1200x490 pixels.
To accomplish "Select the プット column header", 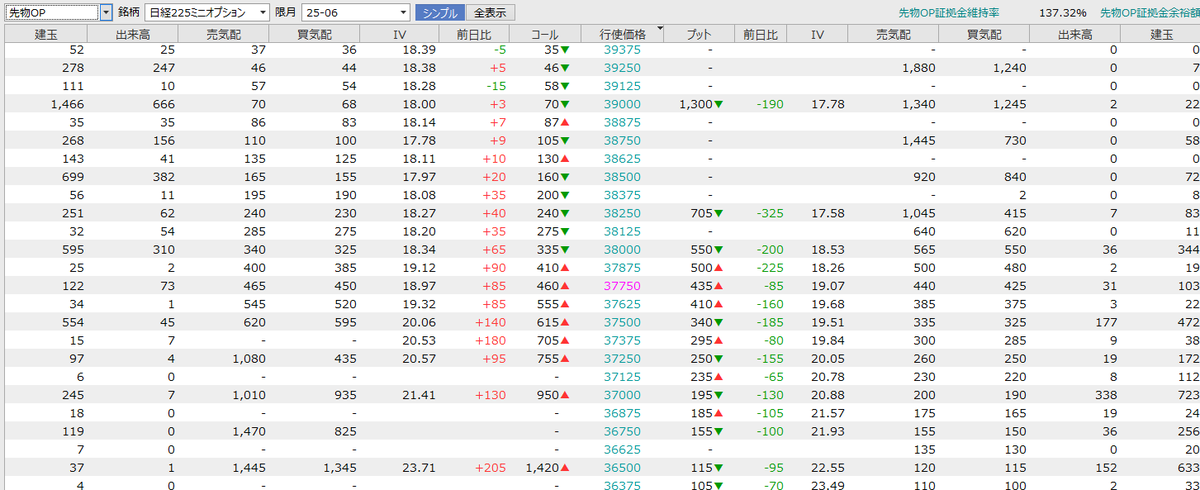I will pos(701,34).
